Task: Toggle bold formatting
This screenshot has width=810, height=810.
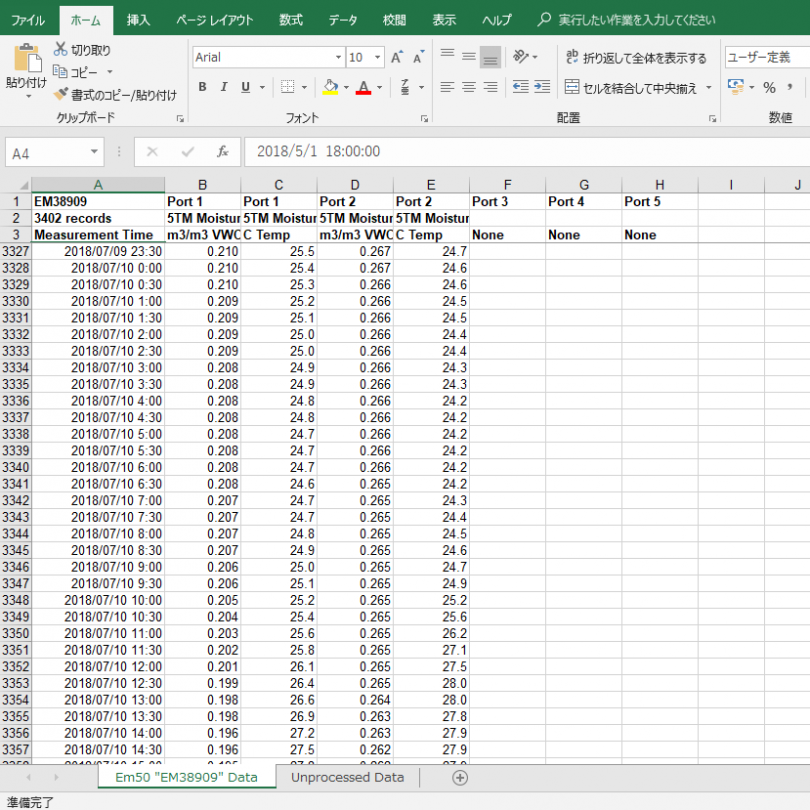Action: (202, 87)
